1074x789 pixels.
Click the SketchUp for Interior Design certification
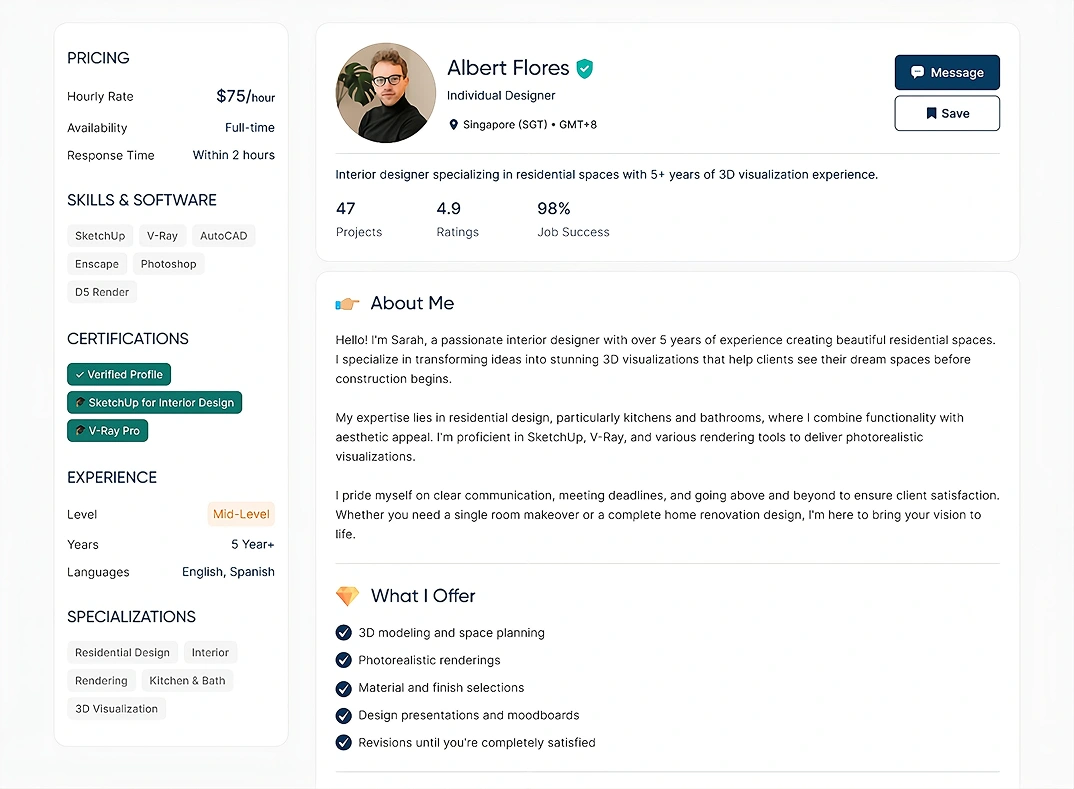pos(154,403)
